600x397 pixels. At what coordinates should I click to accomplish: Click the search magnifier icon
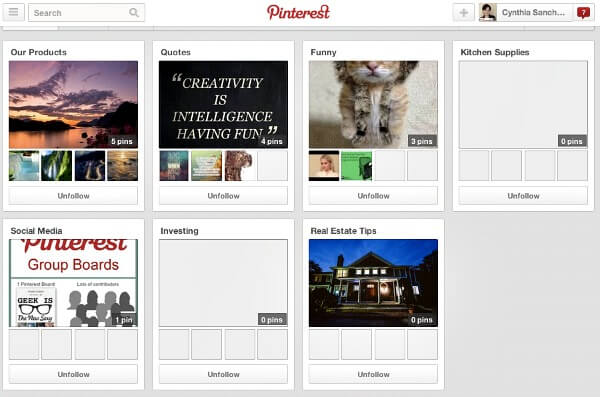134,13
